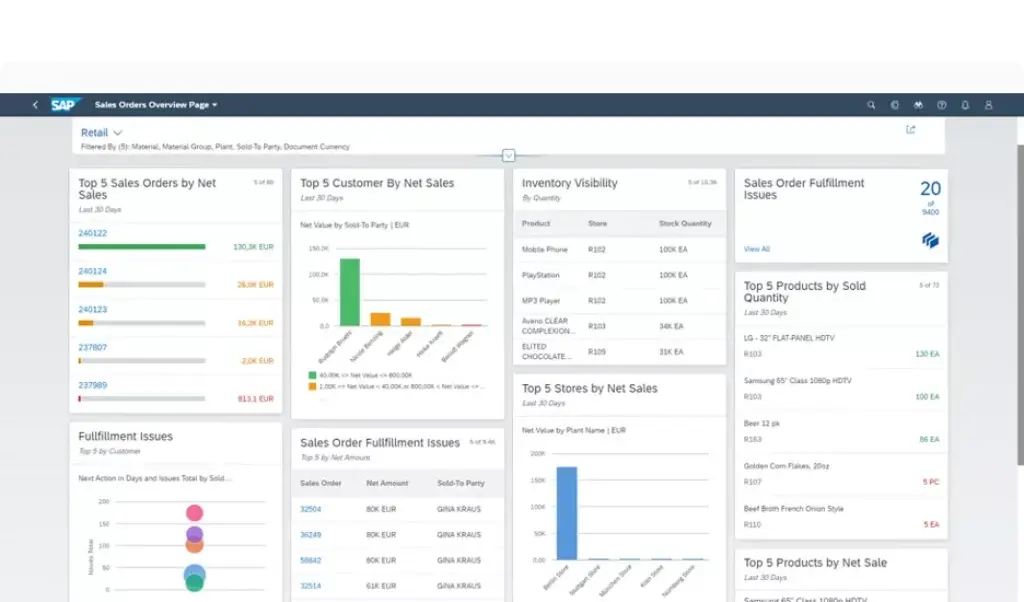Click the green progress bar for order 240122

click(x=142, y=247)
